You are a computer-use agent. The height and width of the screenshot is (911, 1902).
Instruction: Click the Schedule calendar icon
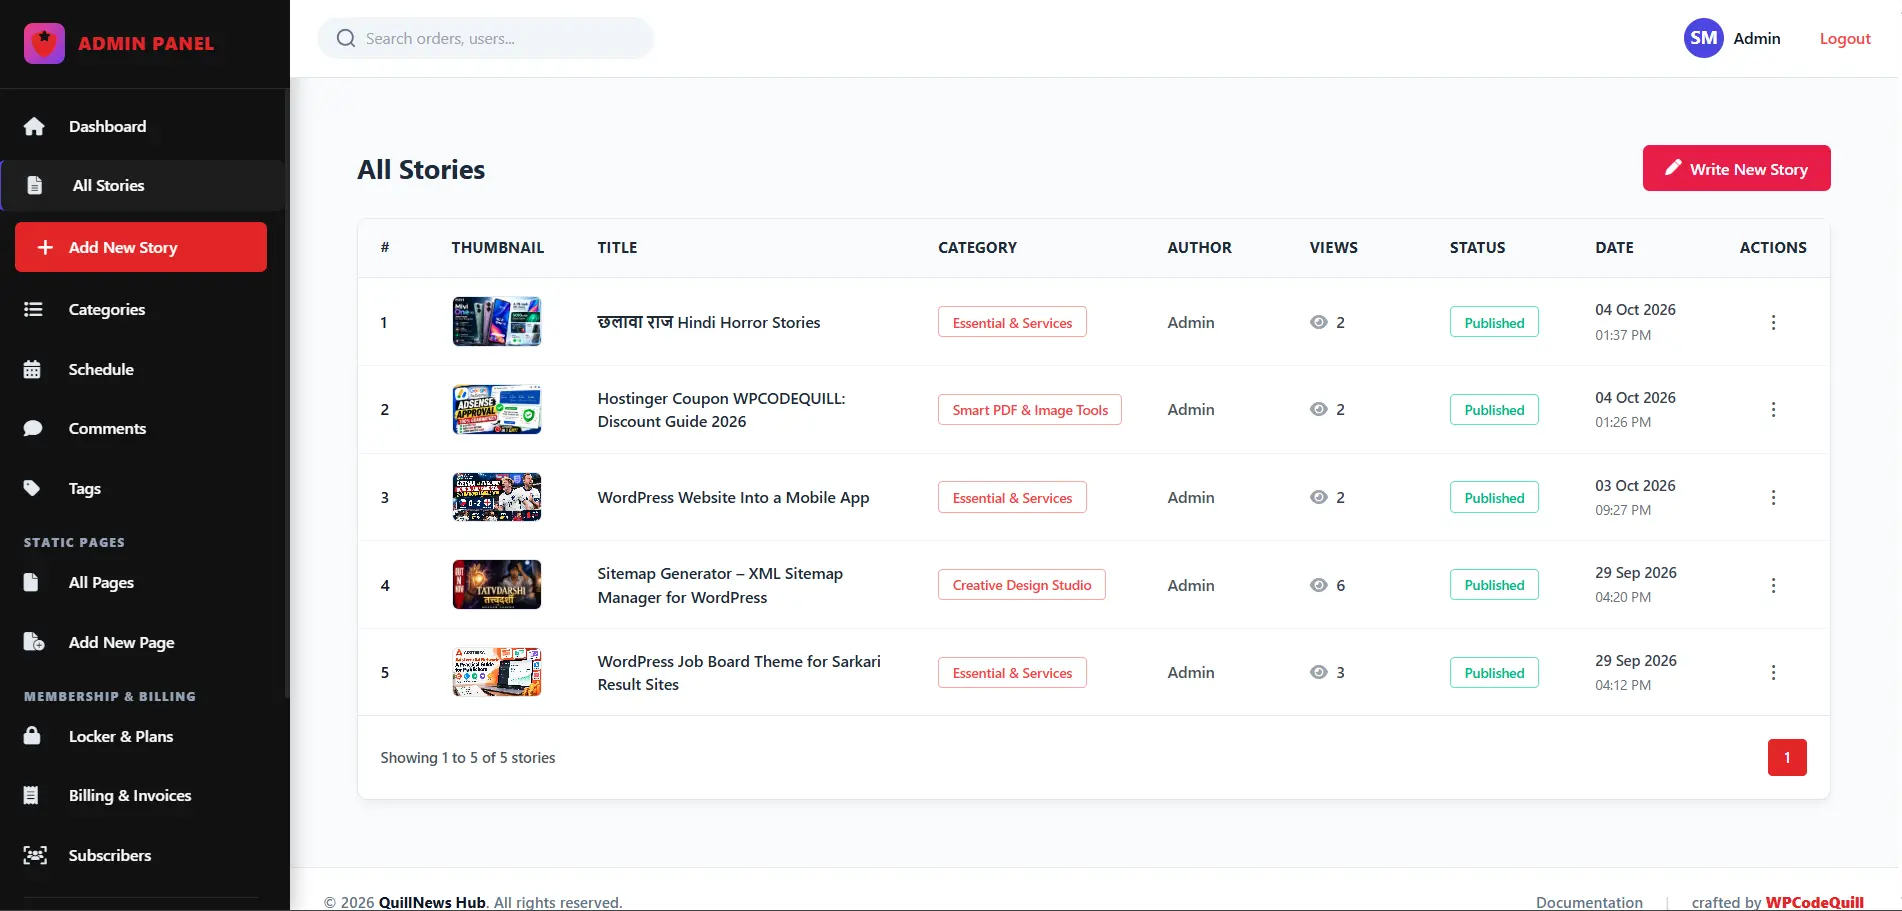coord(32,369)
